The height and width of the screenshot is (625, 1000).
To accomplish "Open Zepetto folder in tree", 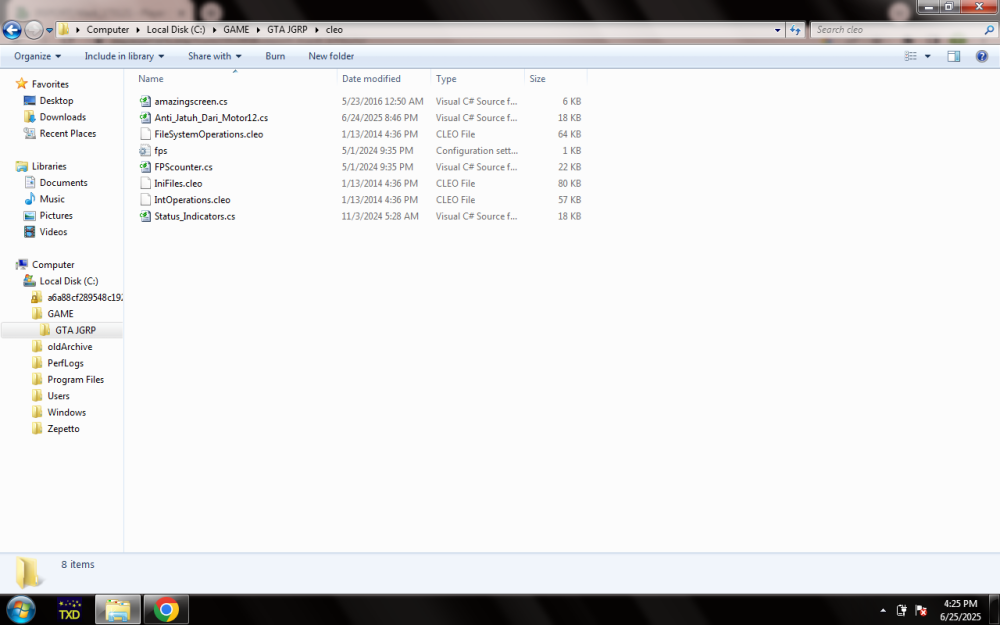I will coord(63,429).
